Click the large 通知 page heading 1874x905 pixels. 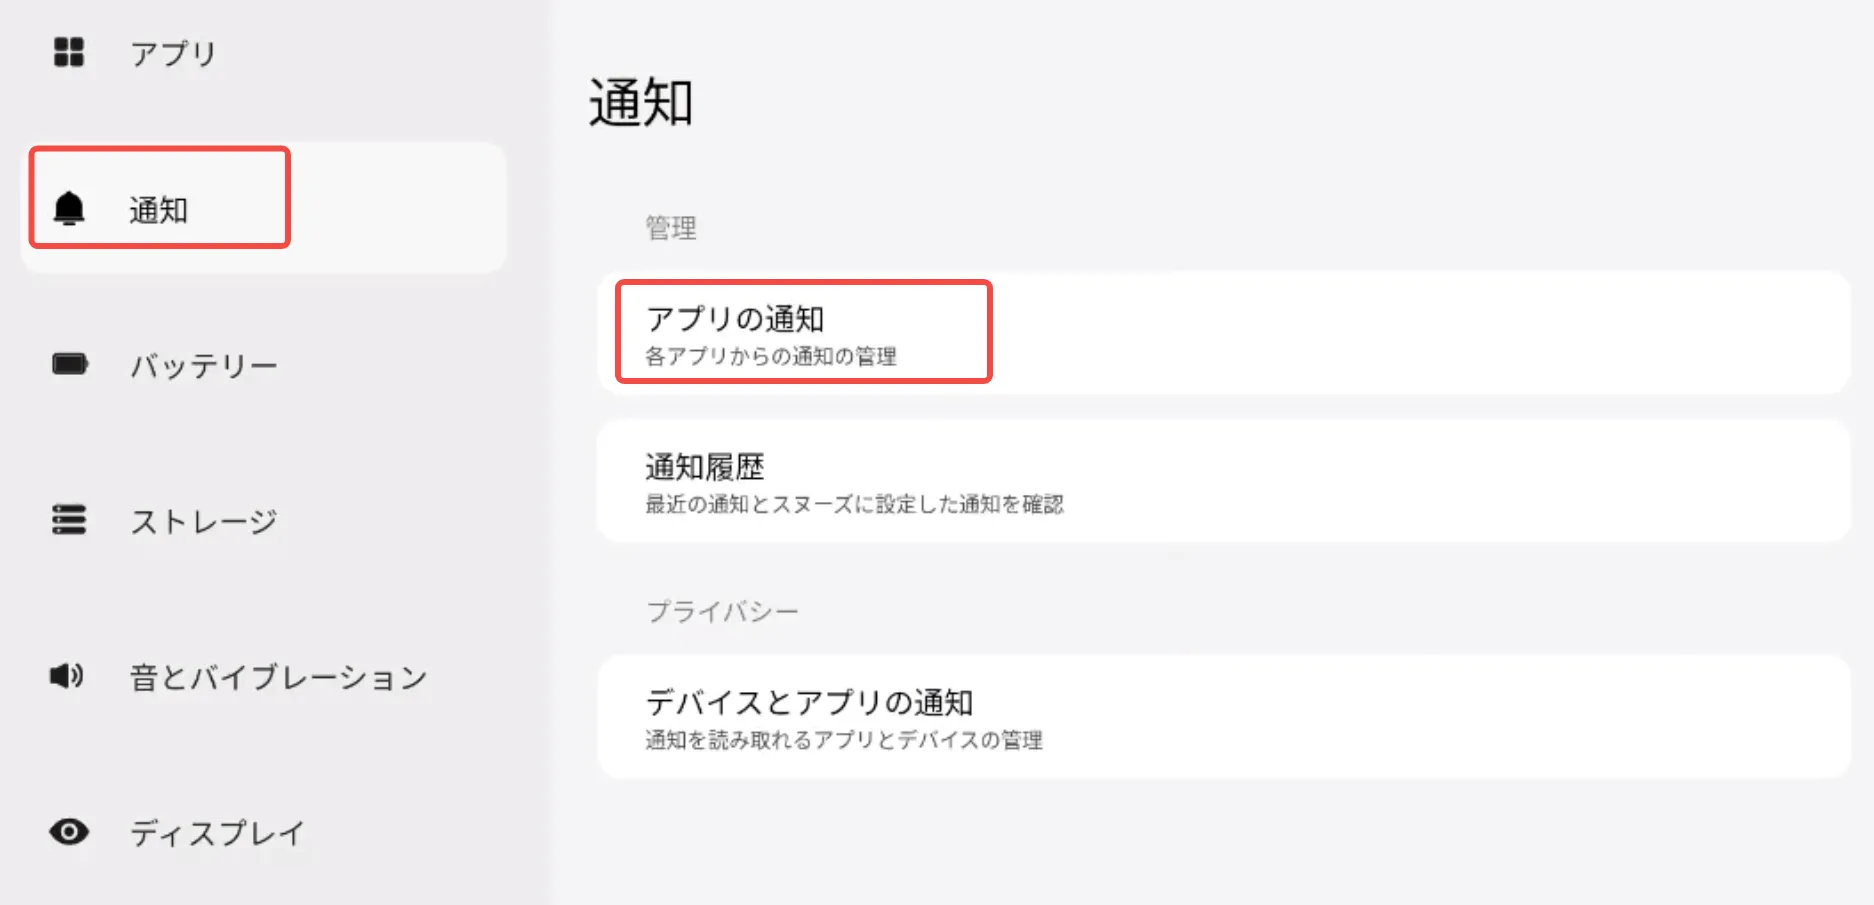[641, 103]
